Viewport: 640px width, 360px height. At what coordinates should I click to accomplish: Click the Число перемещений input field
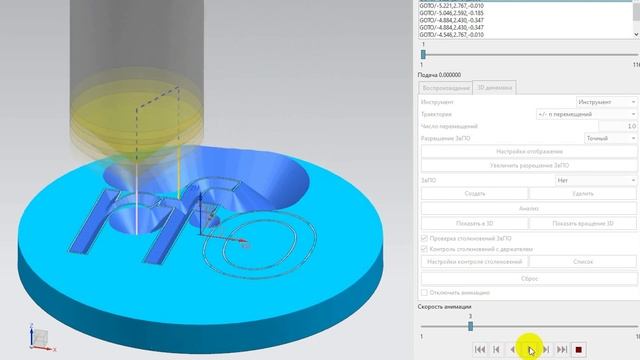pyautogui.click(x=618, y=126)
